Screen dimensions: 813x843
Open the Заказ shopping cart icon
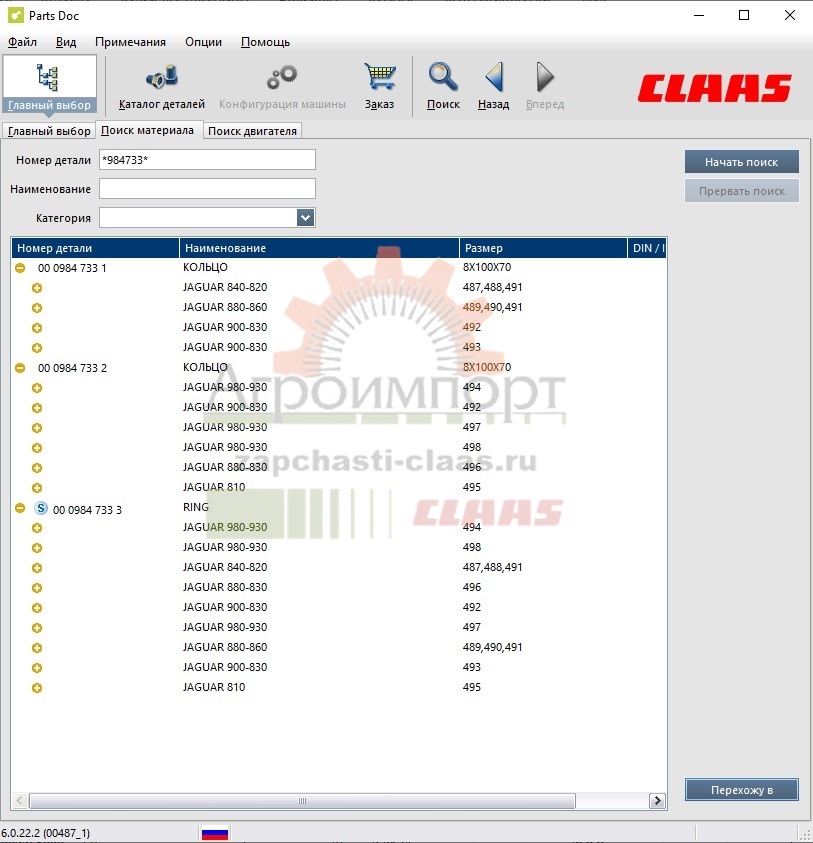380,76
